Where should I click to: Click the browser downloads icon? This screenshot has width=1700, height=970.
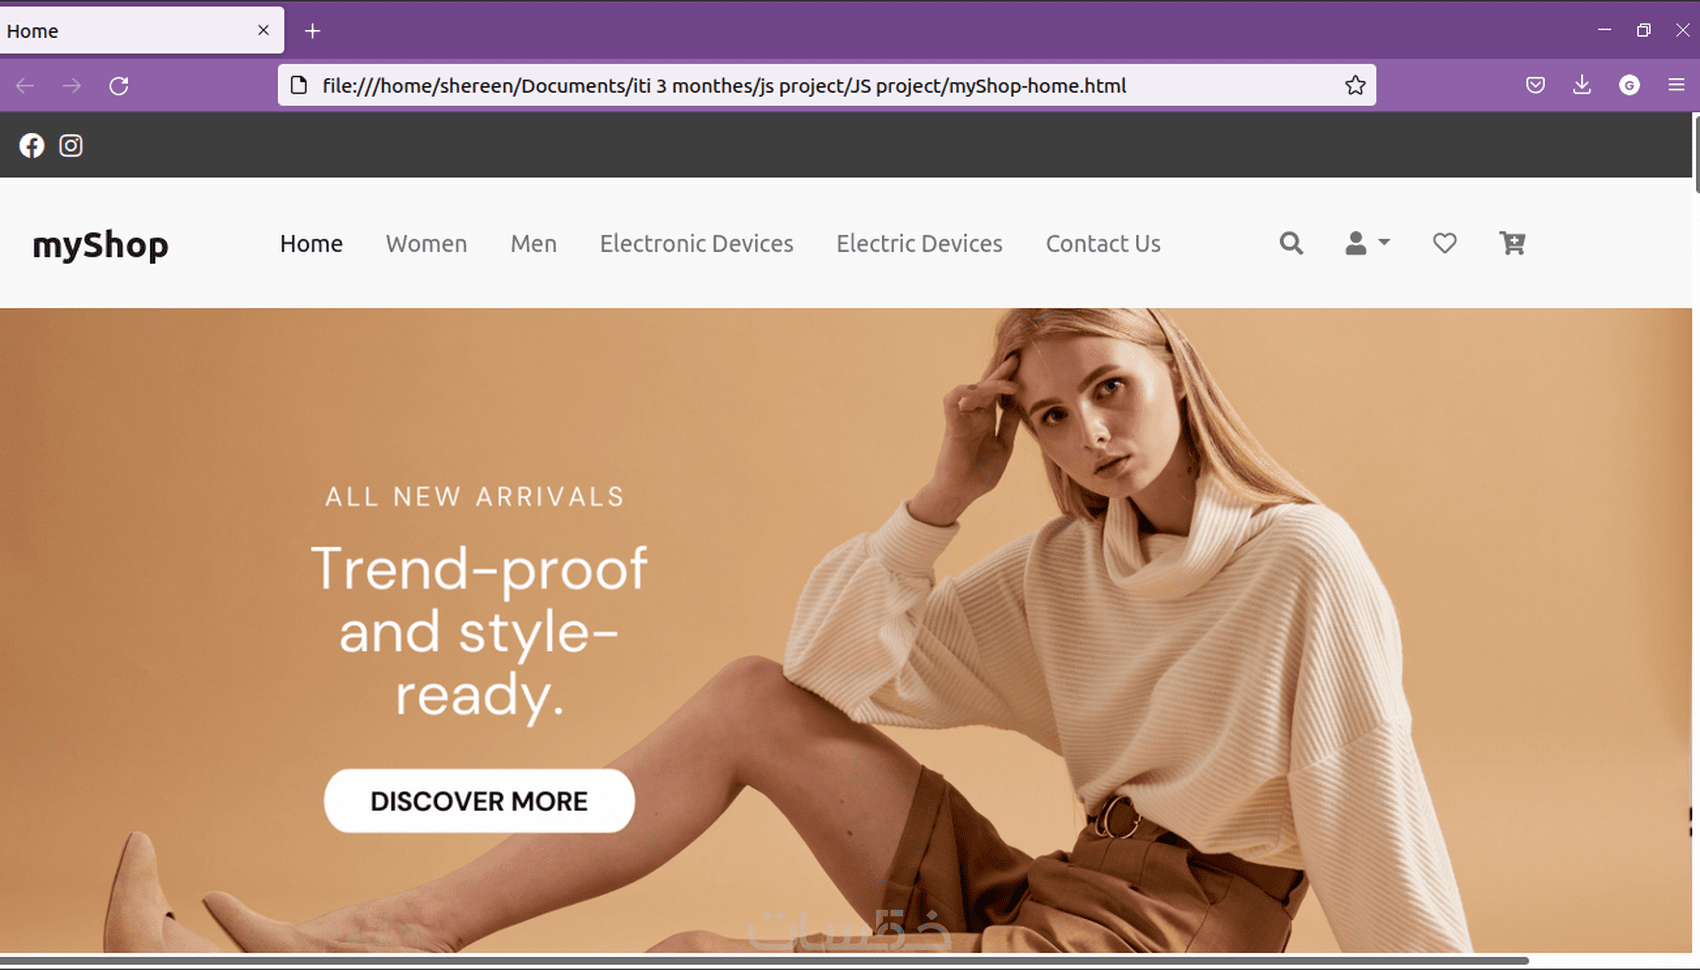pyautogui.click(x=1582, y=85)
